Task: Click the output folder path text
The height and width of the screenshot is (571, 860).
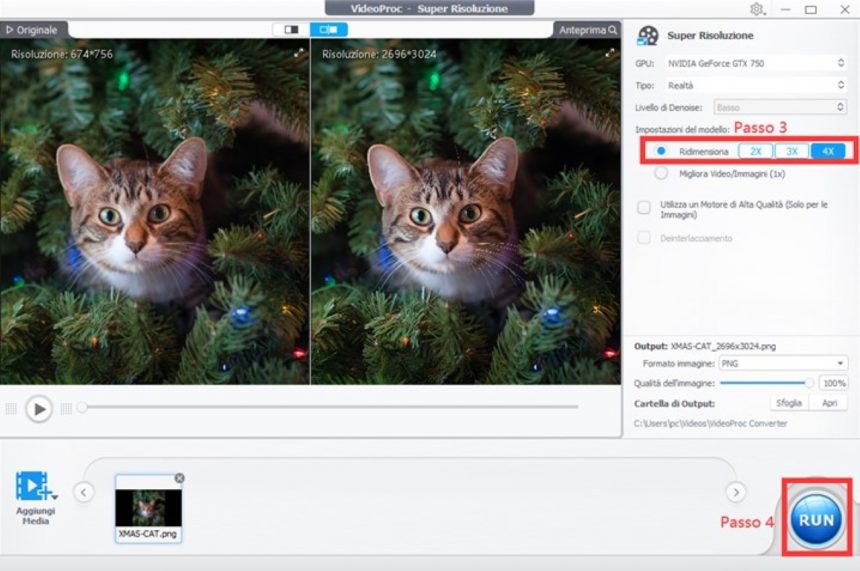Action: pos(710,423)
